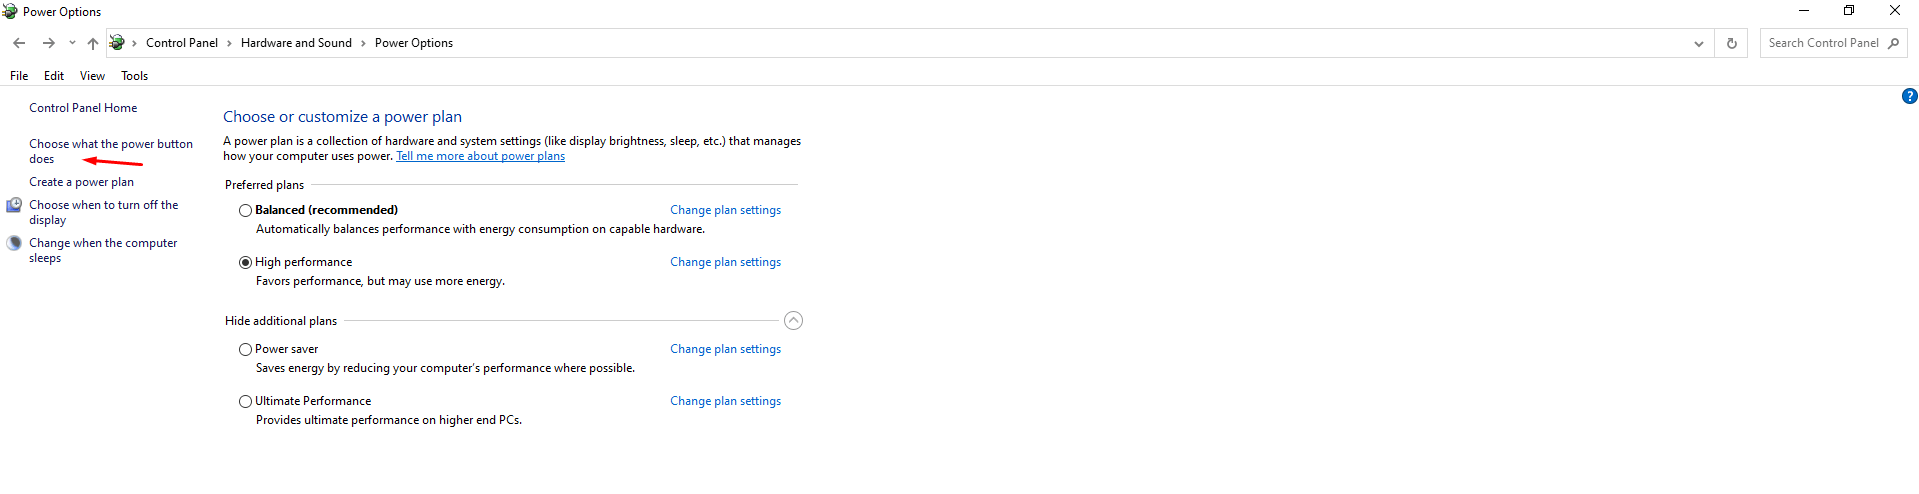Click the Forward navigation arrow
The image size is (1919, 494).
(48, 43)
